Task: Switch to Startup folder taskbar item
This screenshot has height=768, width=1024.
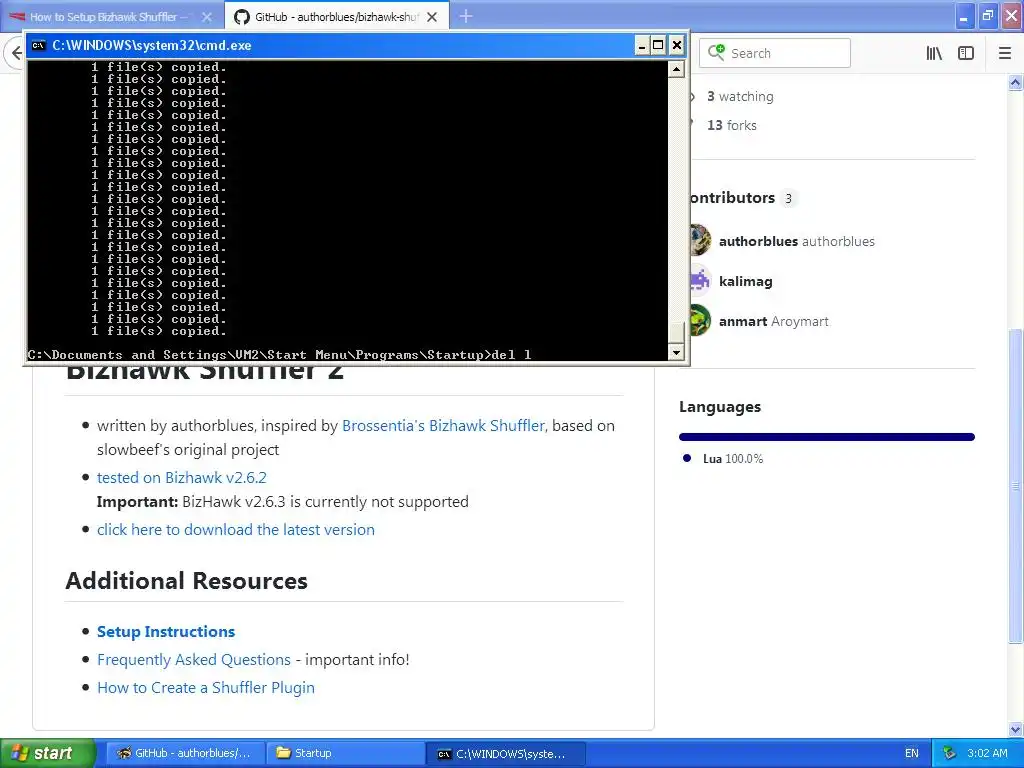Action: [346, 753]
